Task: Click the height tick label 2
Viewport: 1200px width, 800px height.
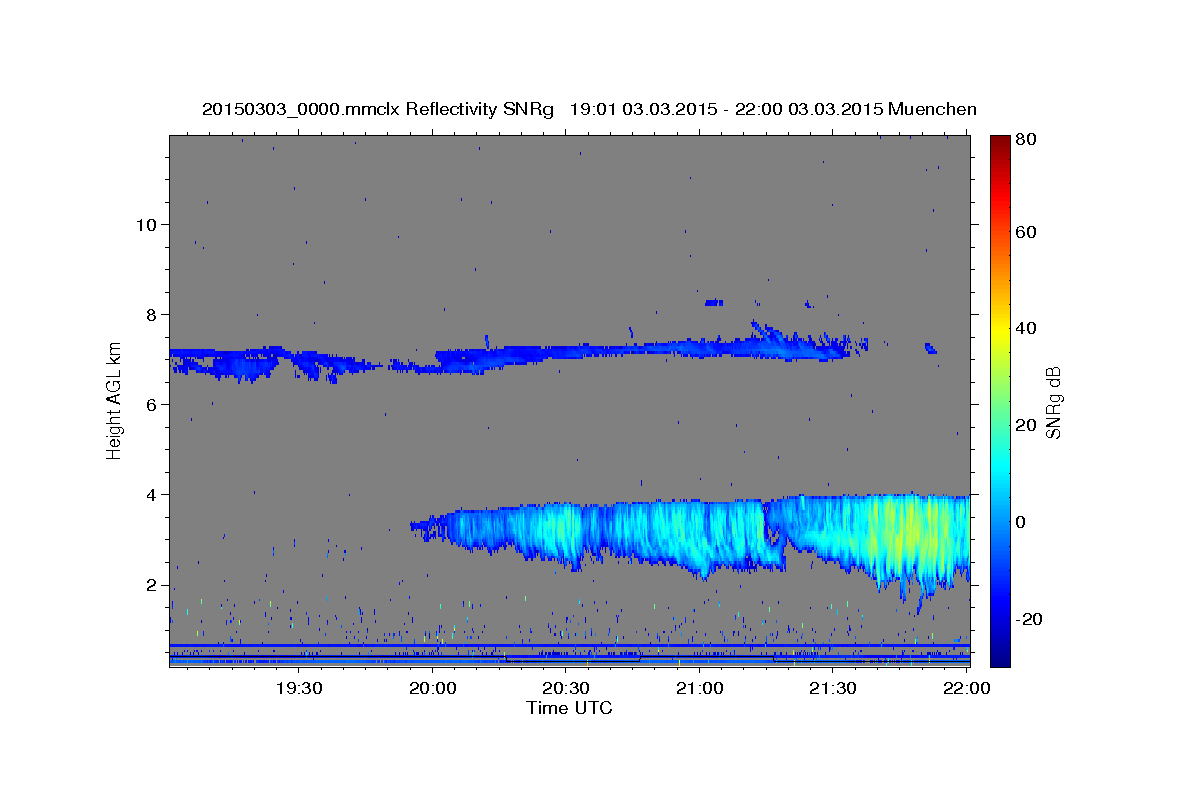Action: tap(149, 585)
